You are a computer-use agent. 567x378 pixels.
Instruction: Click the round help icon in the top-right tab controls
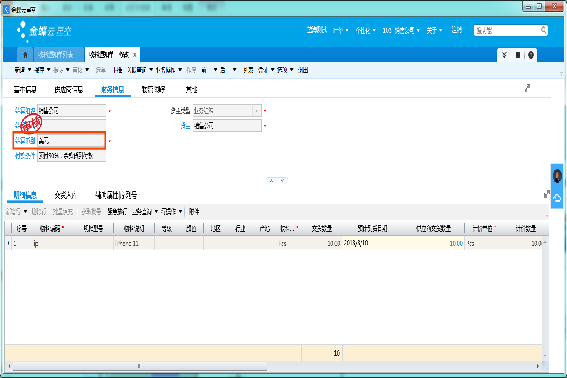tap(530, 55)
